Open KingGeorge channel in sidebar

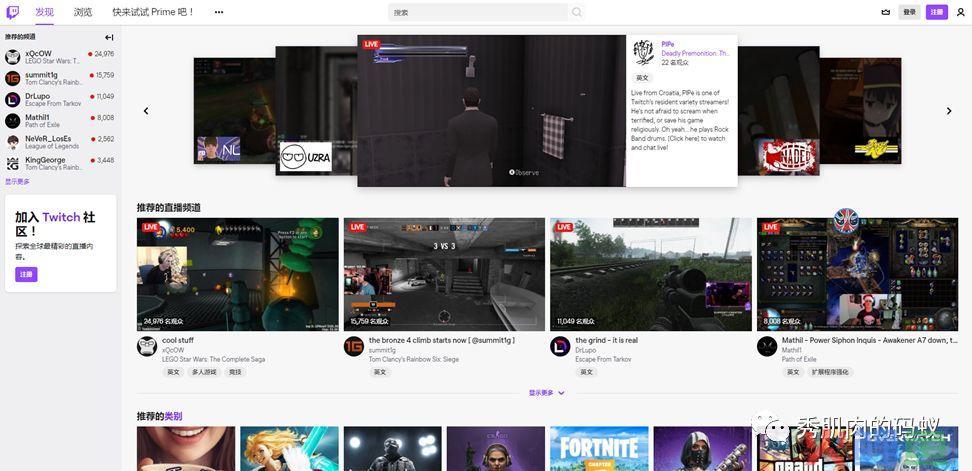coord(60,164)
